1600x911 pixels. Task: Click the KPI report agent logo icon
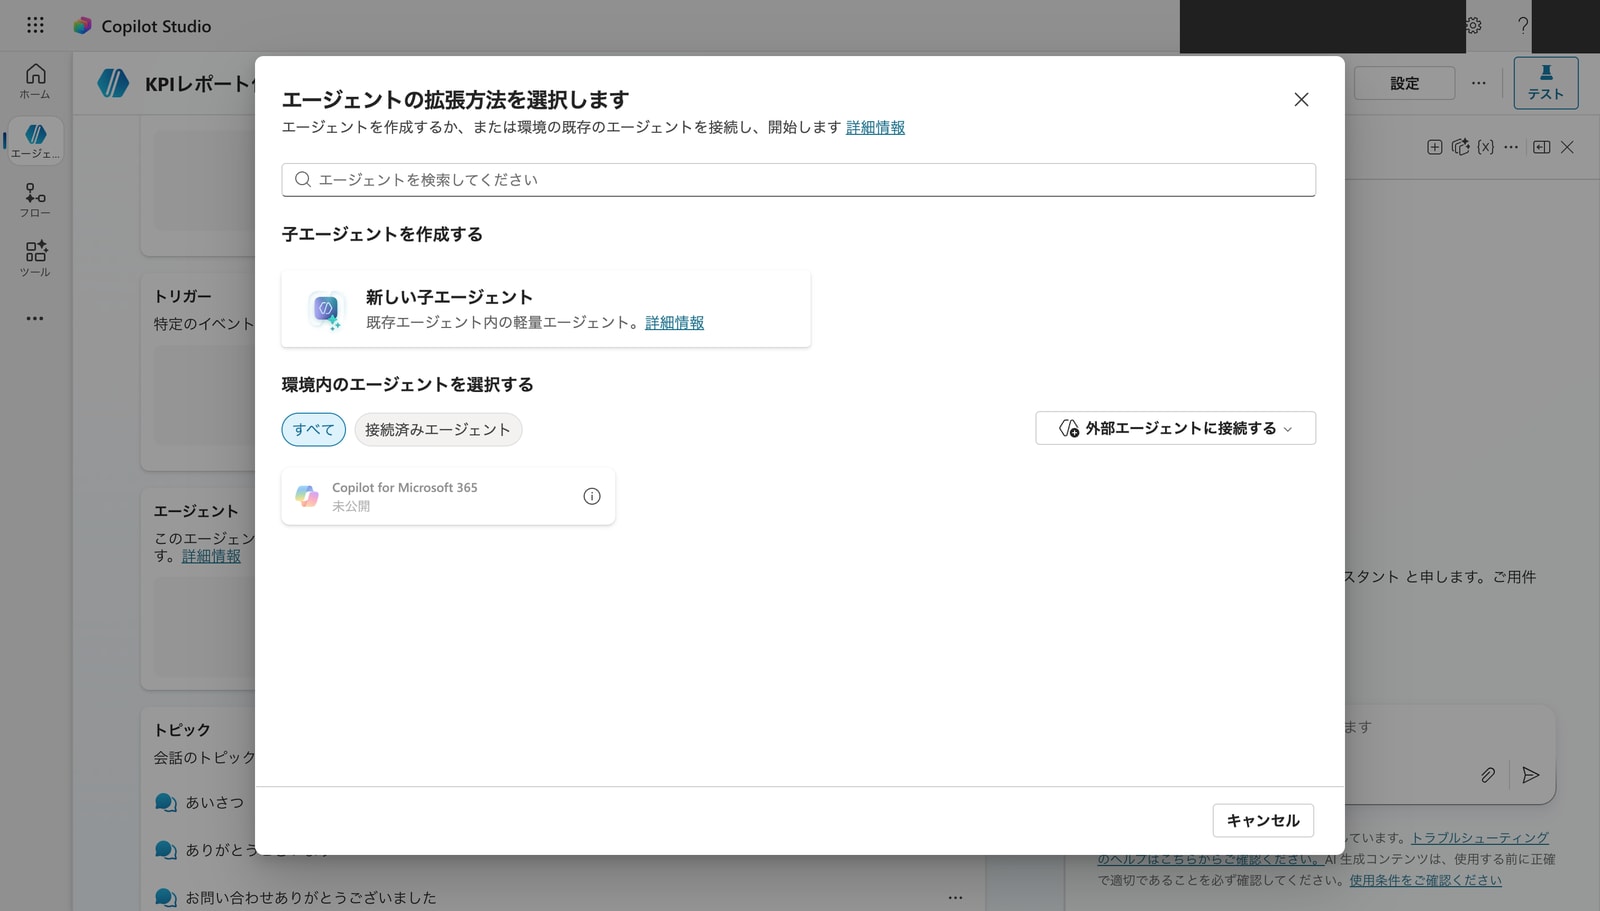click(113, 83)
